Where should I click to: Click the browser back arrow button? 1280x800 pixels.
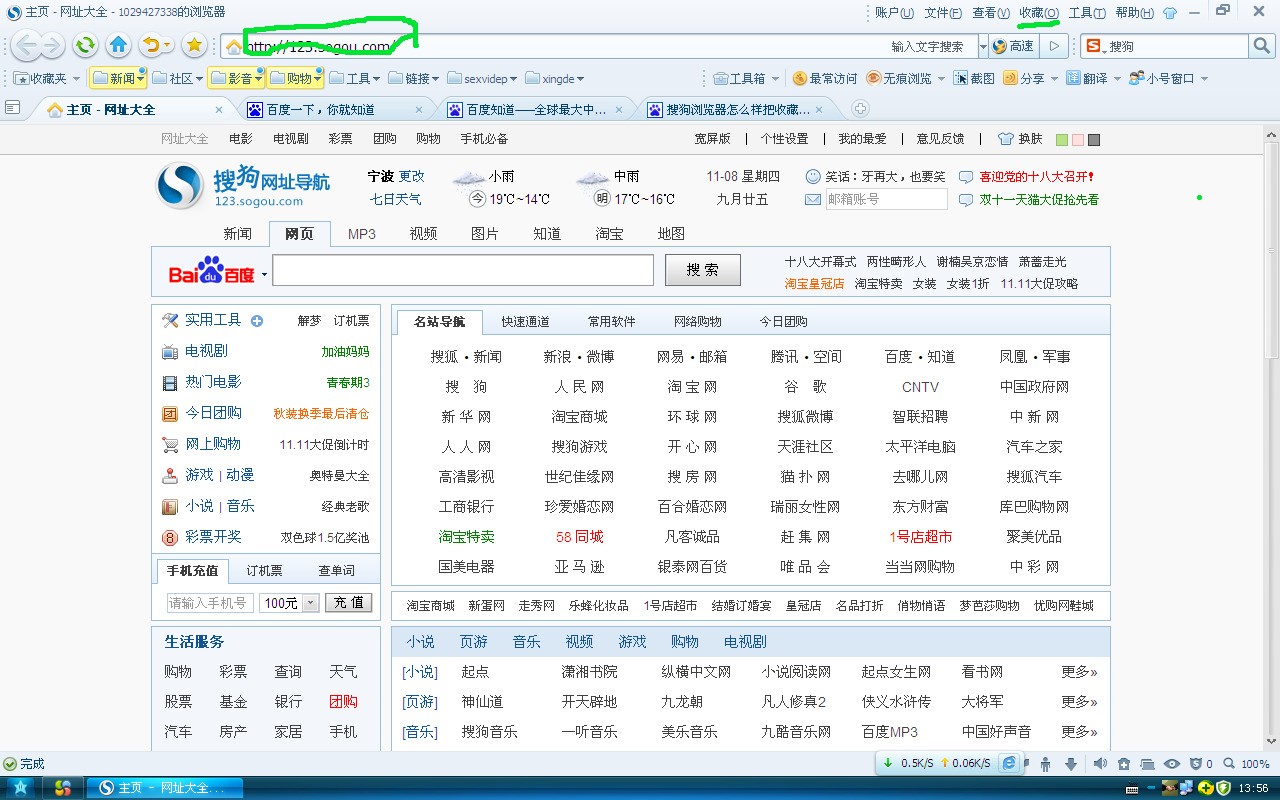coord(26,45)
